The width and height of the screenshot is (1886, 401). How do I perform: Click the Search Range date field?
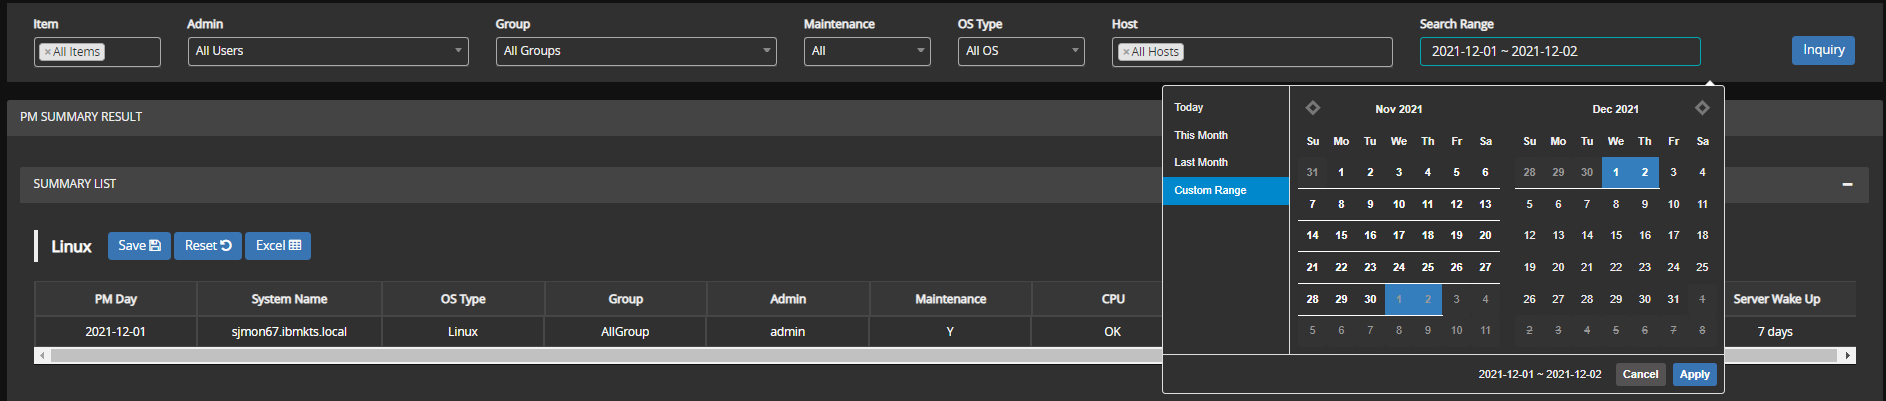1559,51
